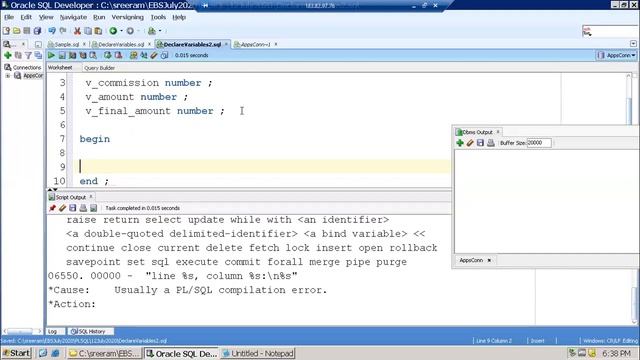Screen dimensions: 640x360
Task: Click the Commit icon in worksheet toolbar
Action: tap(107, 55)
